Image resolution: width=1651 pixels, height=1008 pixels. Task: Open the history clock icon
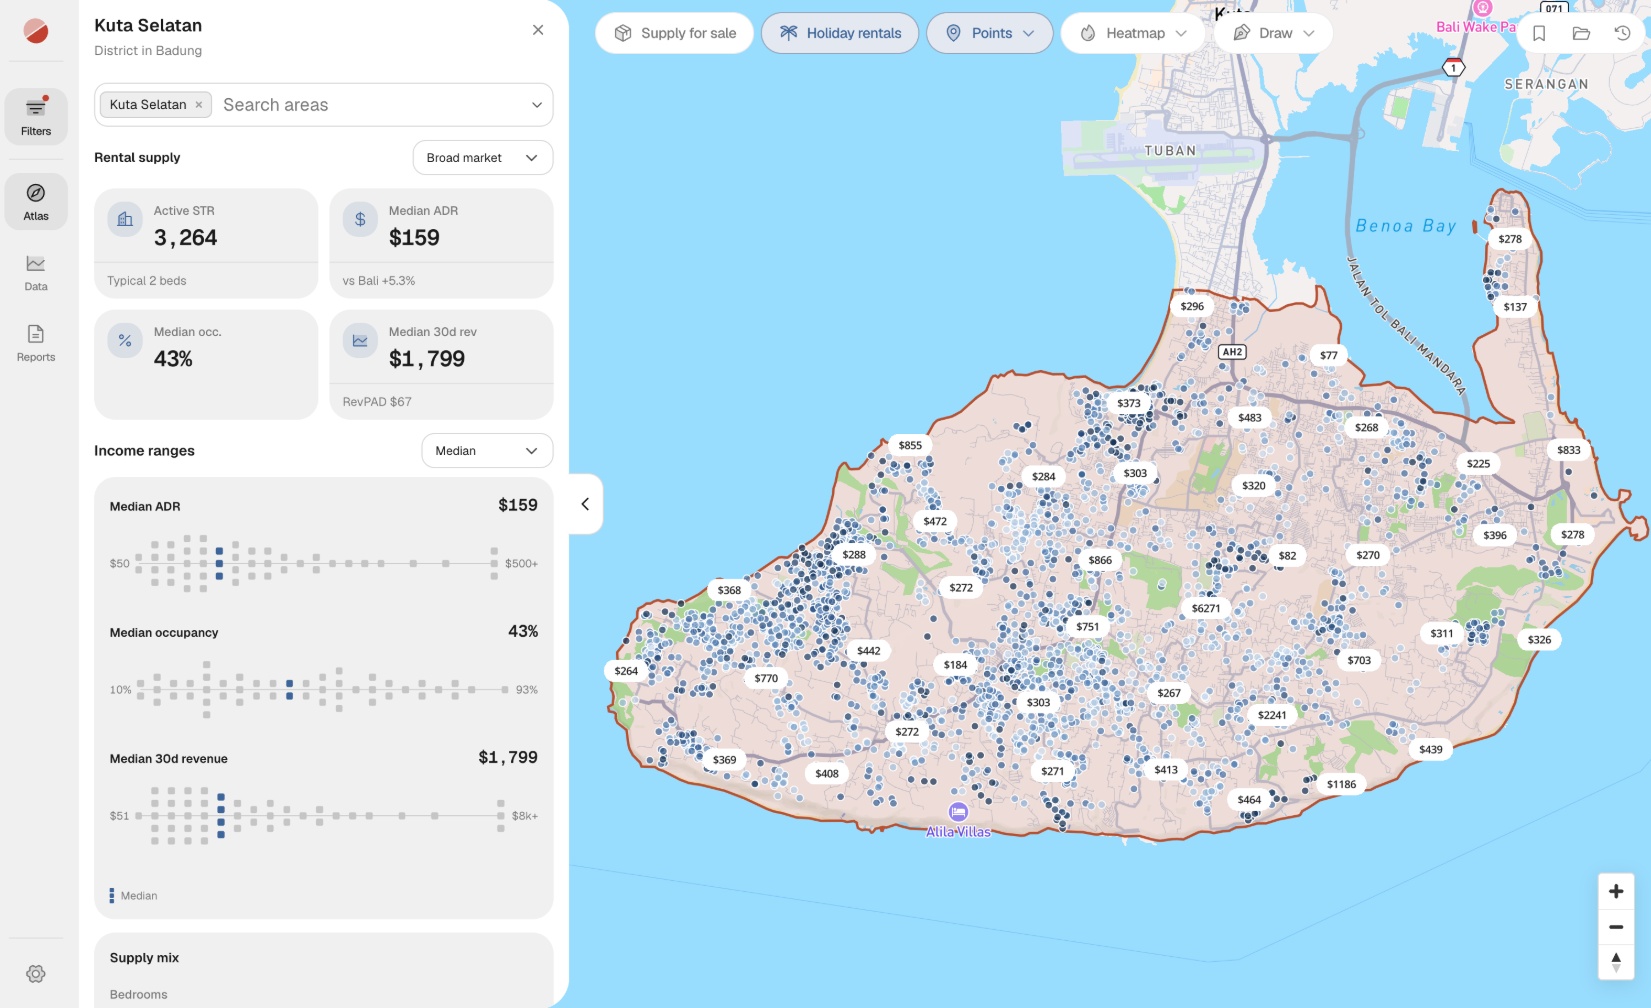(x=1622, y=33)
